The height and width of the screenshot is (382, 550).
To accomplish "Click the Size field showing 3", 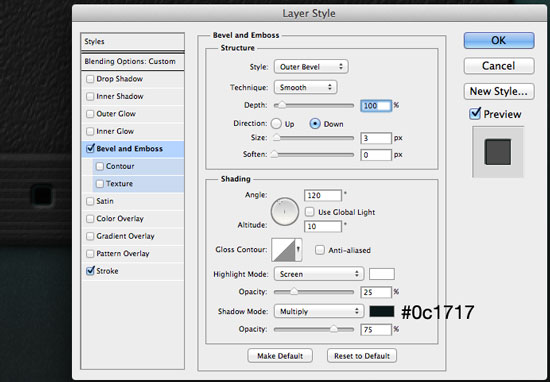I will point(376,138).
